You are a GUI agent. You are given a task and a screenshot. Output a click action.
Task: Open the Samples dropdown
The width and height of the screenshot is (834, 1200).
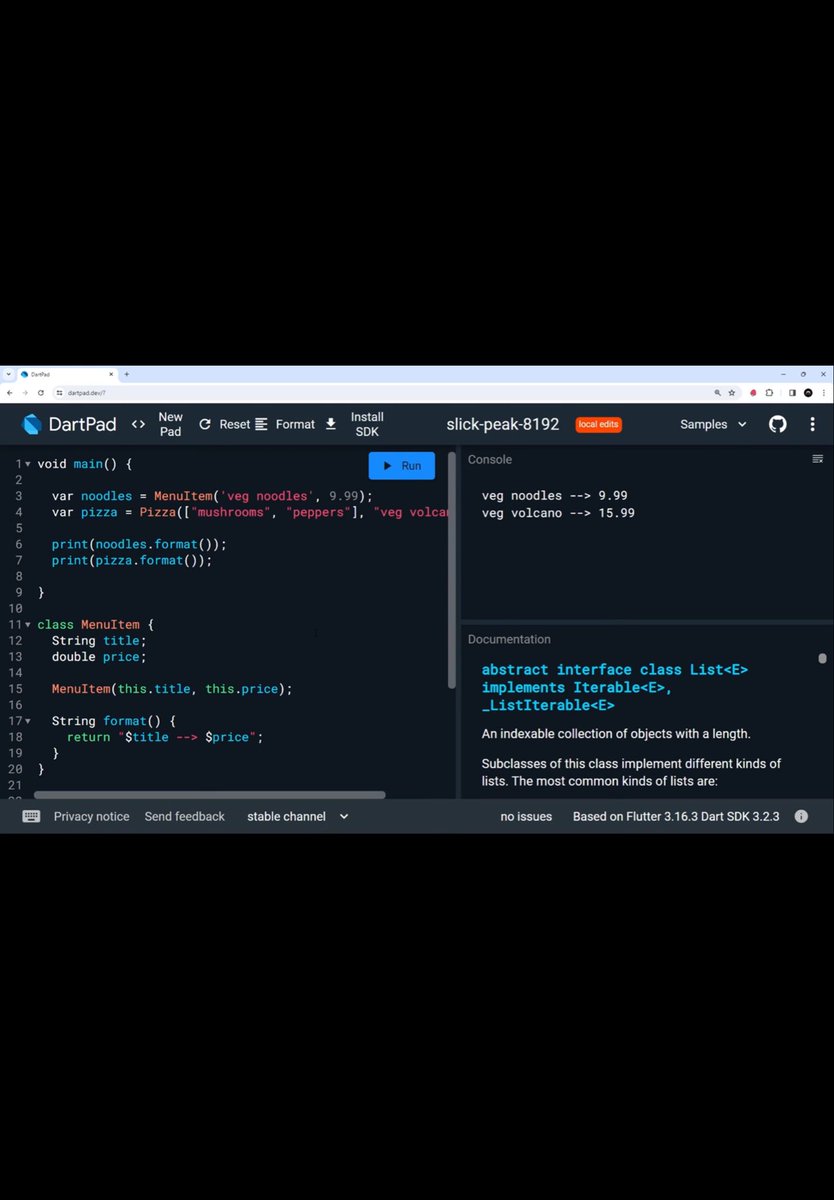(x=713, y=424)
